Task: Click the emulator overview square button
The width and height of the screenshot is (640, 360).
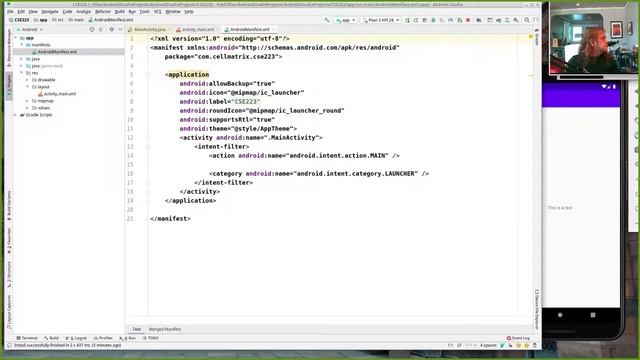Action: [x=593, y=315]
